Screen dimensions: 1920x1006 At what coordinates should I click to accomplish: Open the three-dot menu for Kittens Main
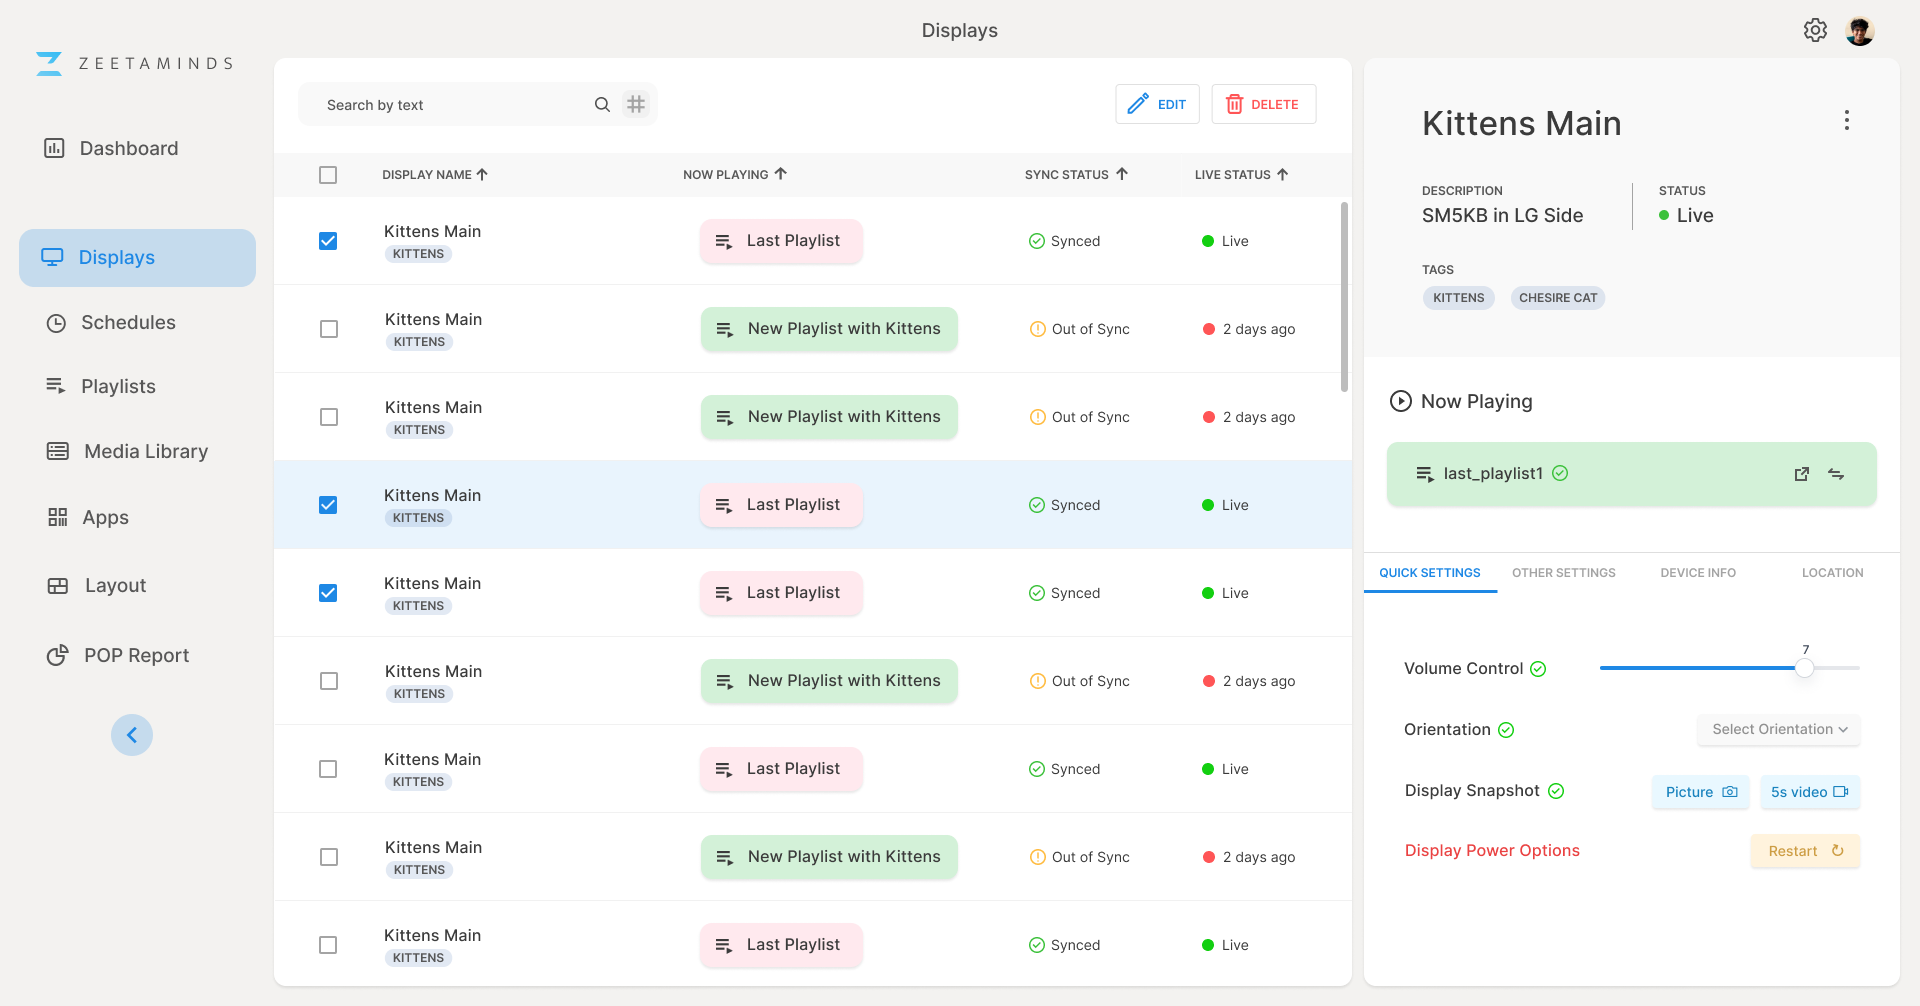1846,121
